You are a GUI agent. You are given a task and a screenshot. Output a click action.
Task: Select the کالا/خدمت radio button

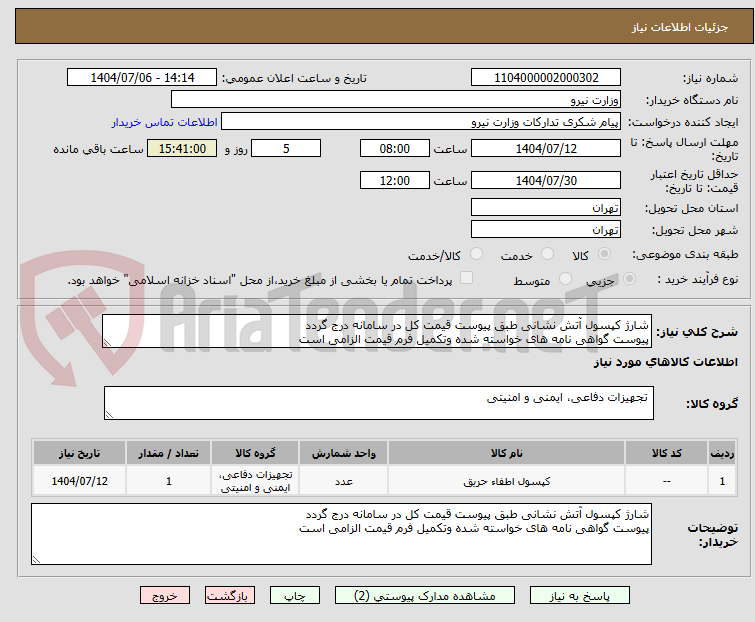pyautogui.click(x=476, y=254)
